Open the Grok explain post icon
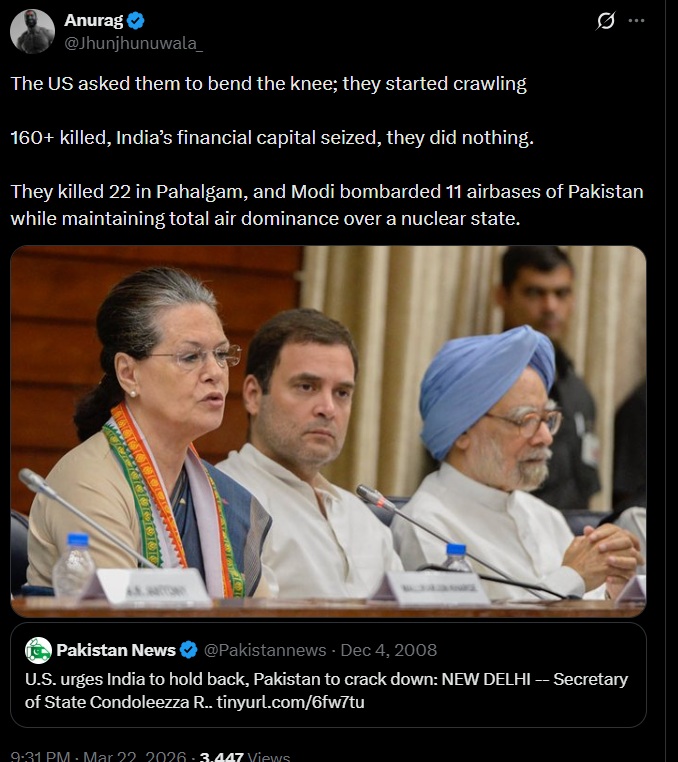 (x=606, y=21)
